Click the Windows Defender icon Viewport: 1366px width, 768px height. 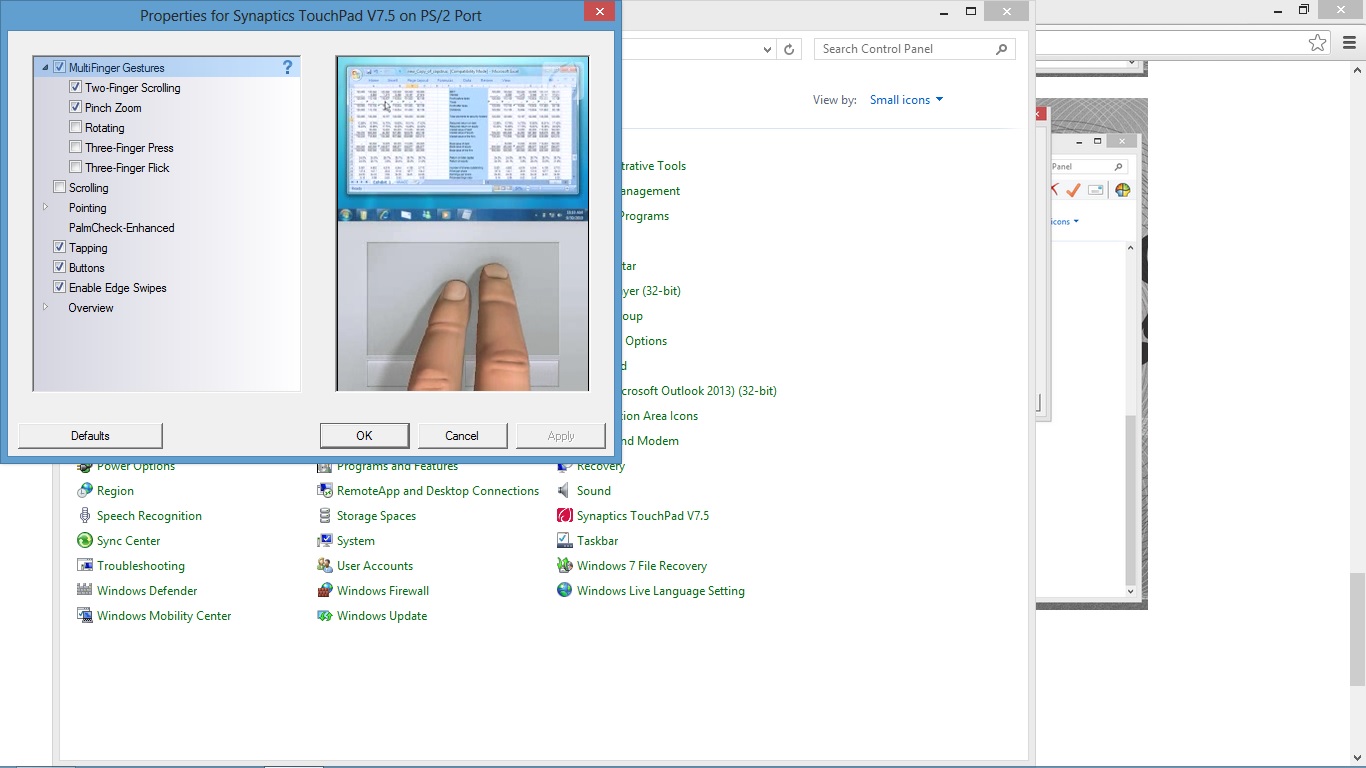(x=85, y=591)
